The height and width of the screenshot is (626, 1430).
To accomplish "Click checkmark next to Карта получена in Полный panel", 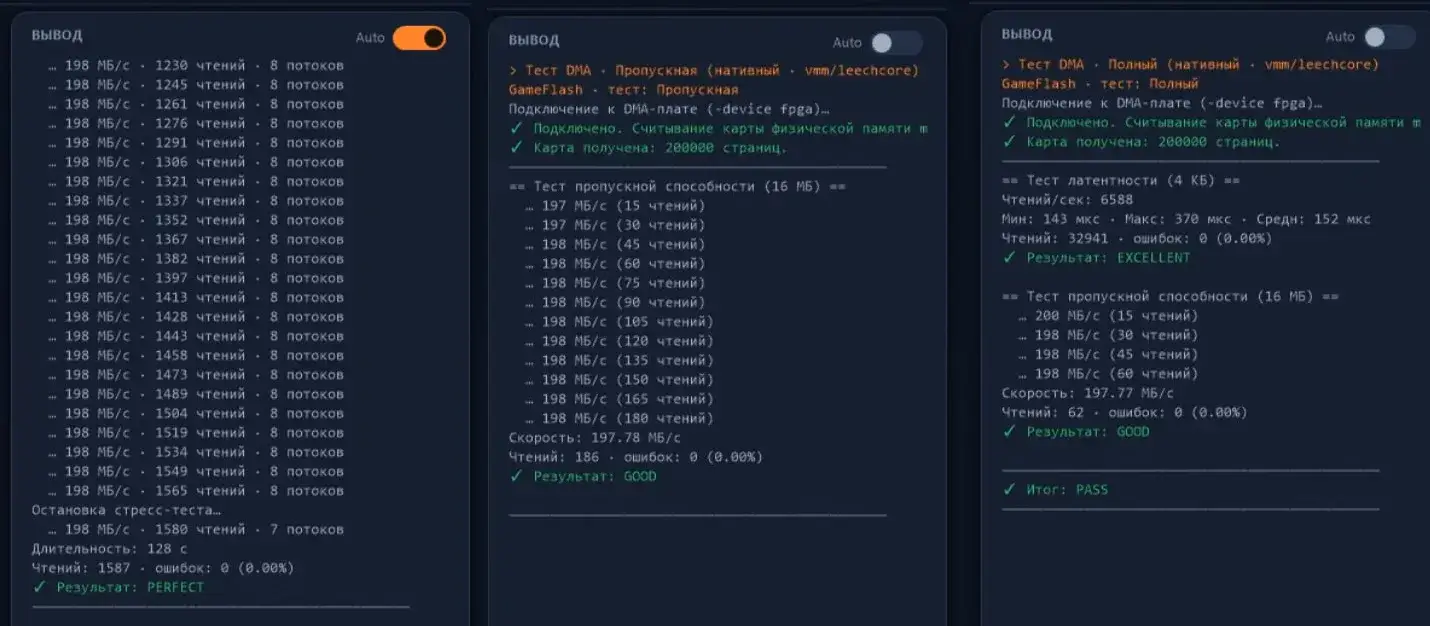I will (x=1009, y=142).
